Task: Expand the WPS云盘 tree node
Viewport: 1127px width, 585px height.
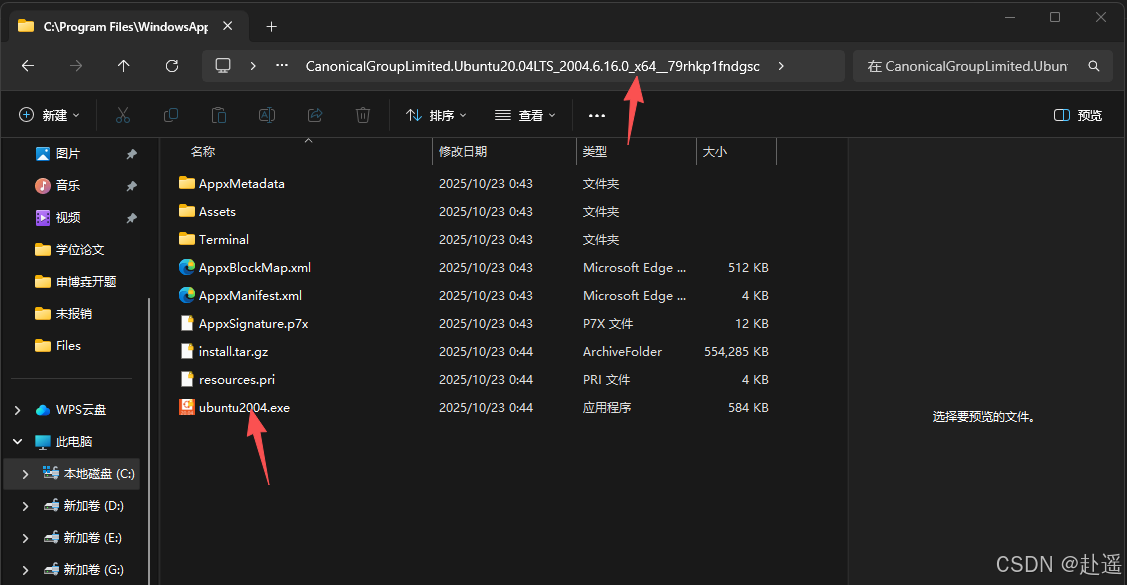Action: [x=17, y=410]
